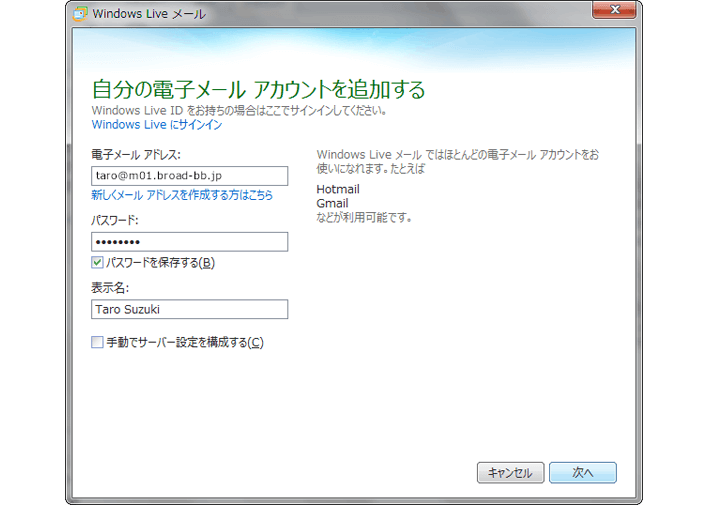Image resolution: width=710 pixels, height=505 pixels.
Task: Click the 自分の電子メール アカウントを追加する heading
Action: coord(258,89)
